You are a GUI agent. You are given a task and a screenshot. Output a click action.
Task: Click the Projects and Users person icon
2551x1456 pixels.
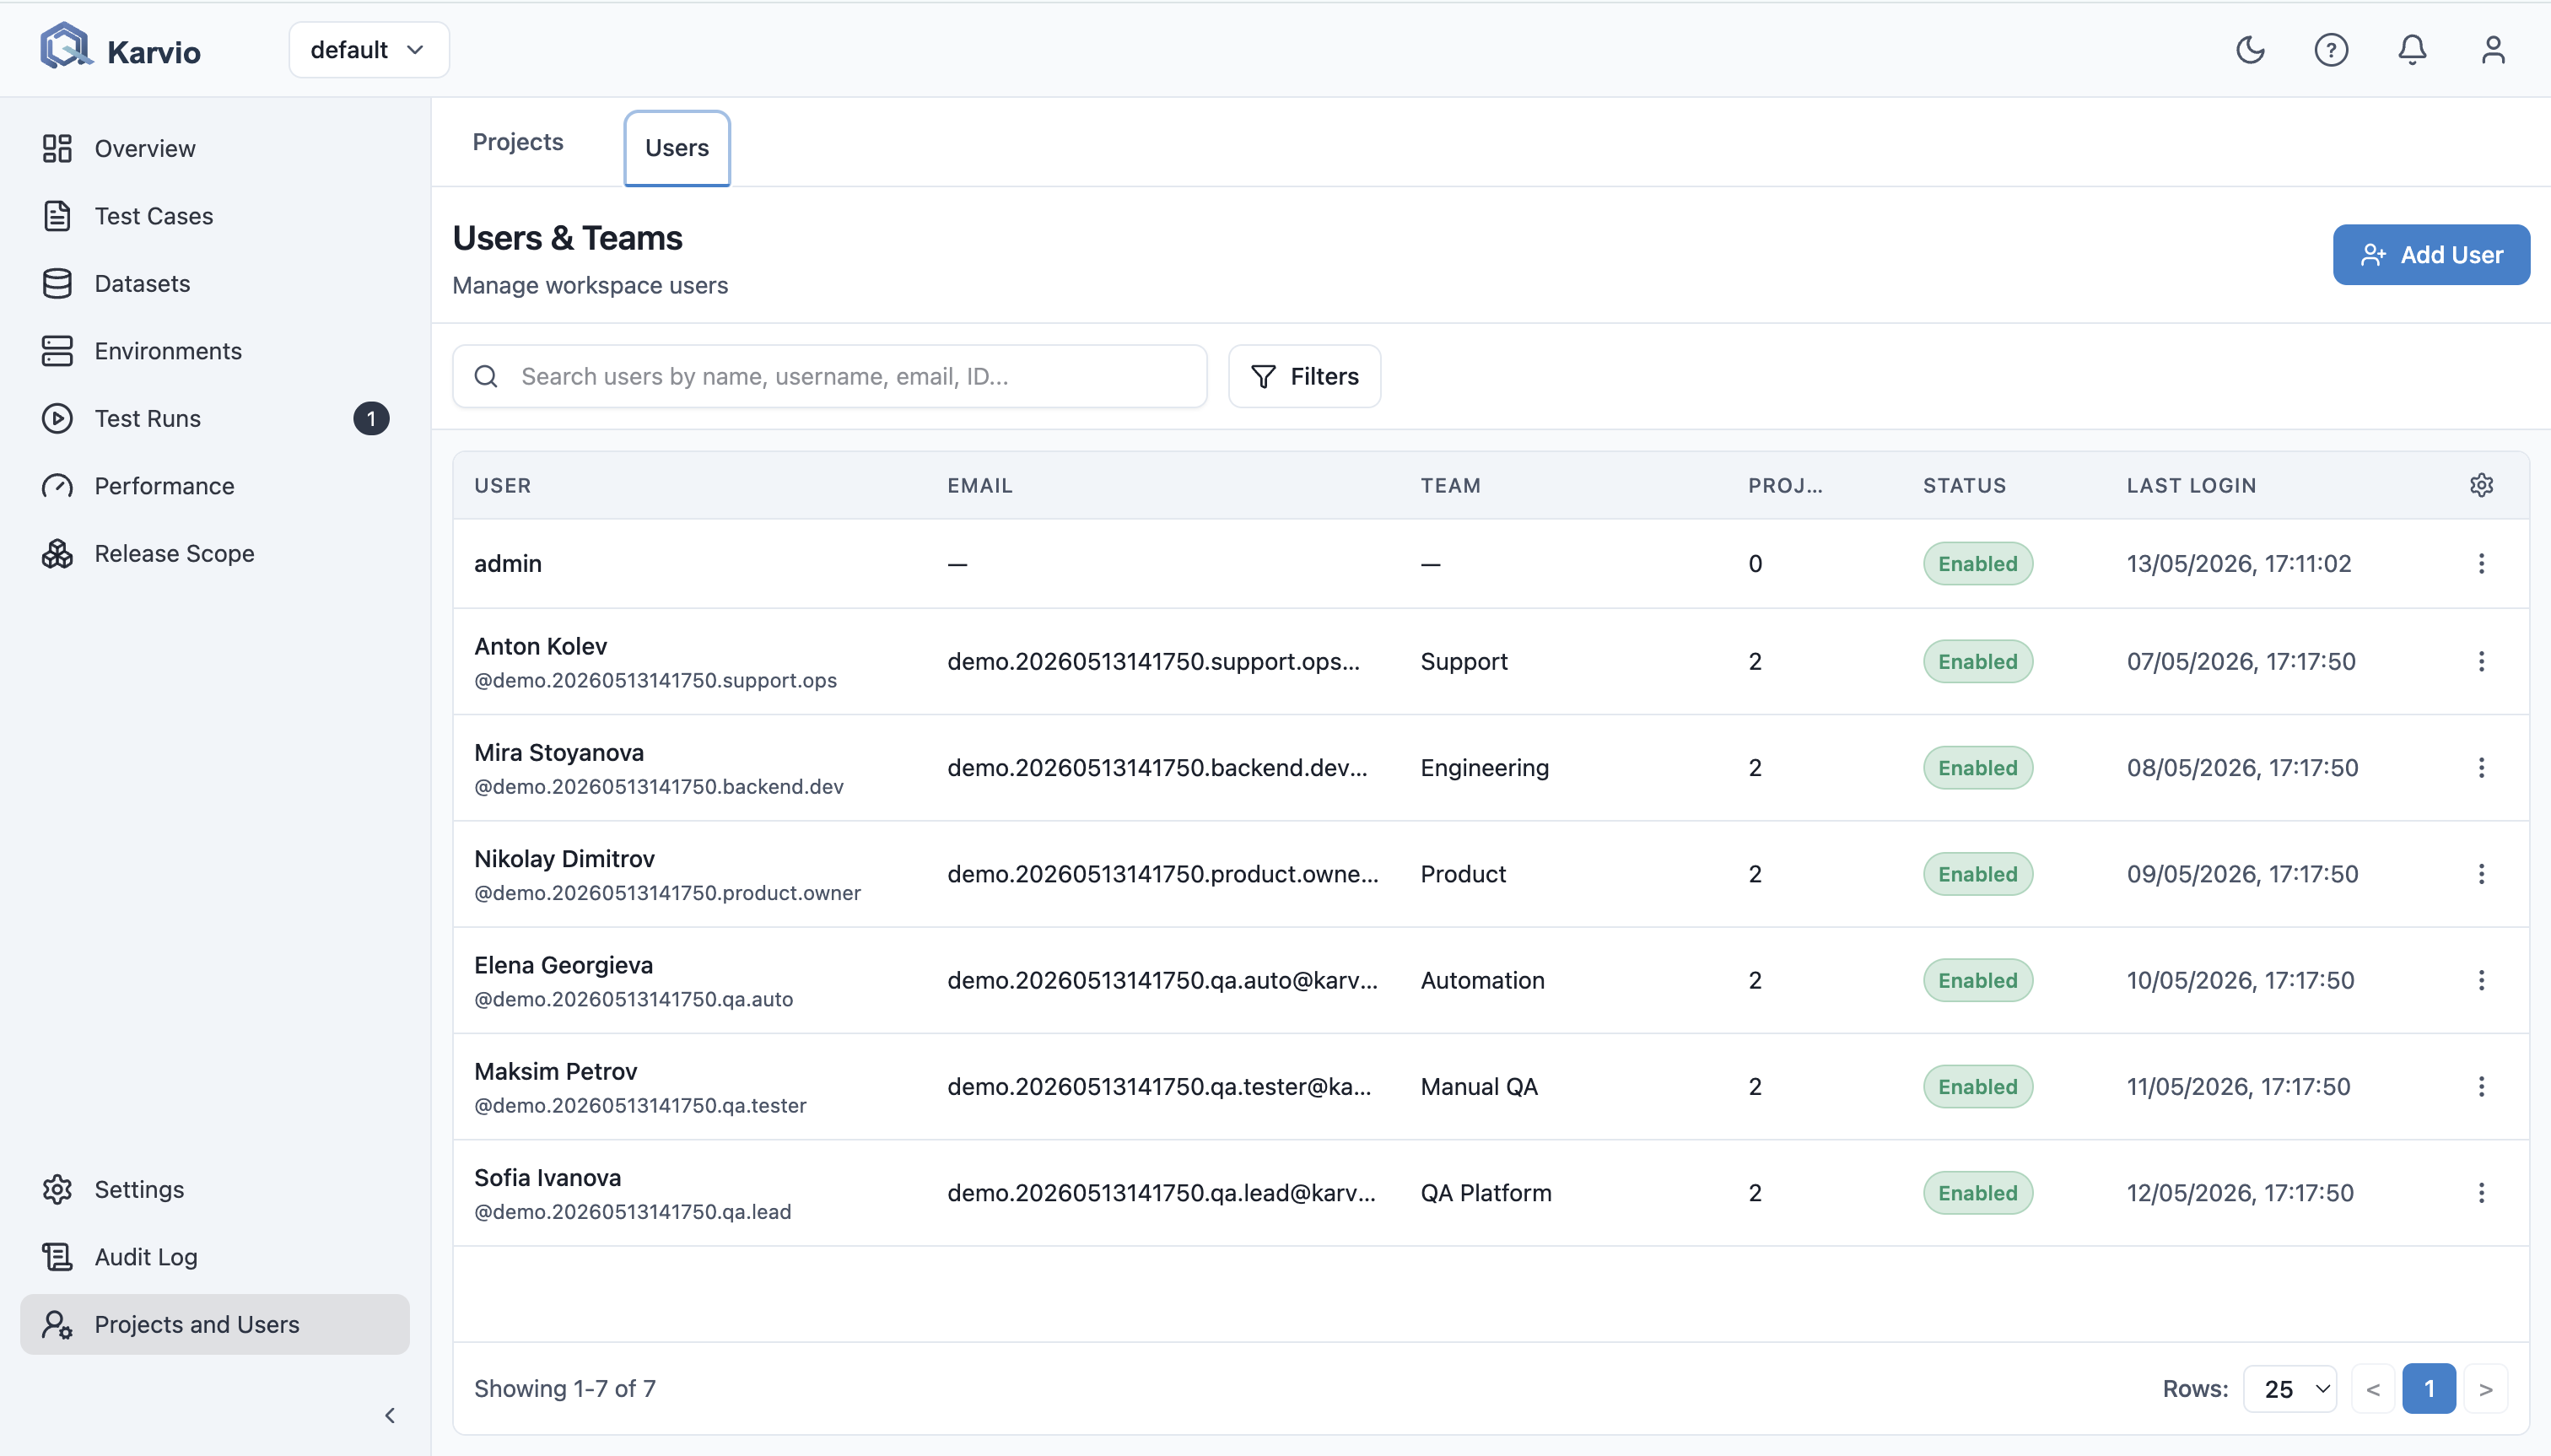coord(57,1324)
